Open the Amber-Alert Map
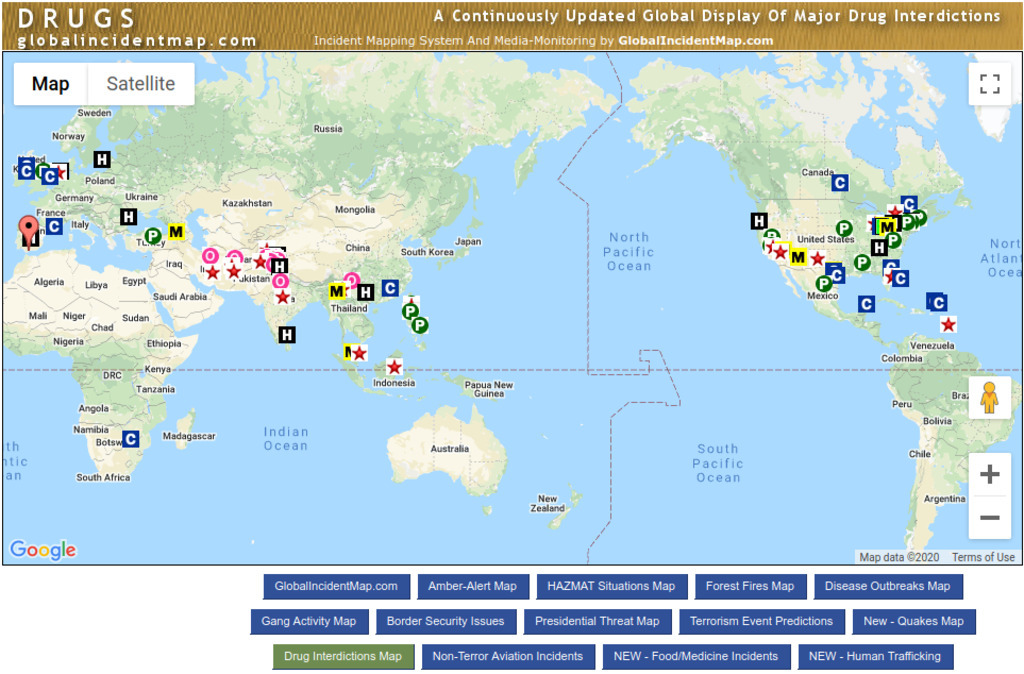This screenshot has width=1024, height=674. (x=472, y=586)
